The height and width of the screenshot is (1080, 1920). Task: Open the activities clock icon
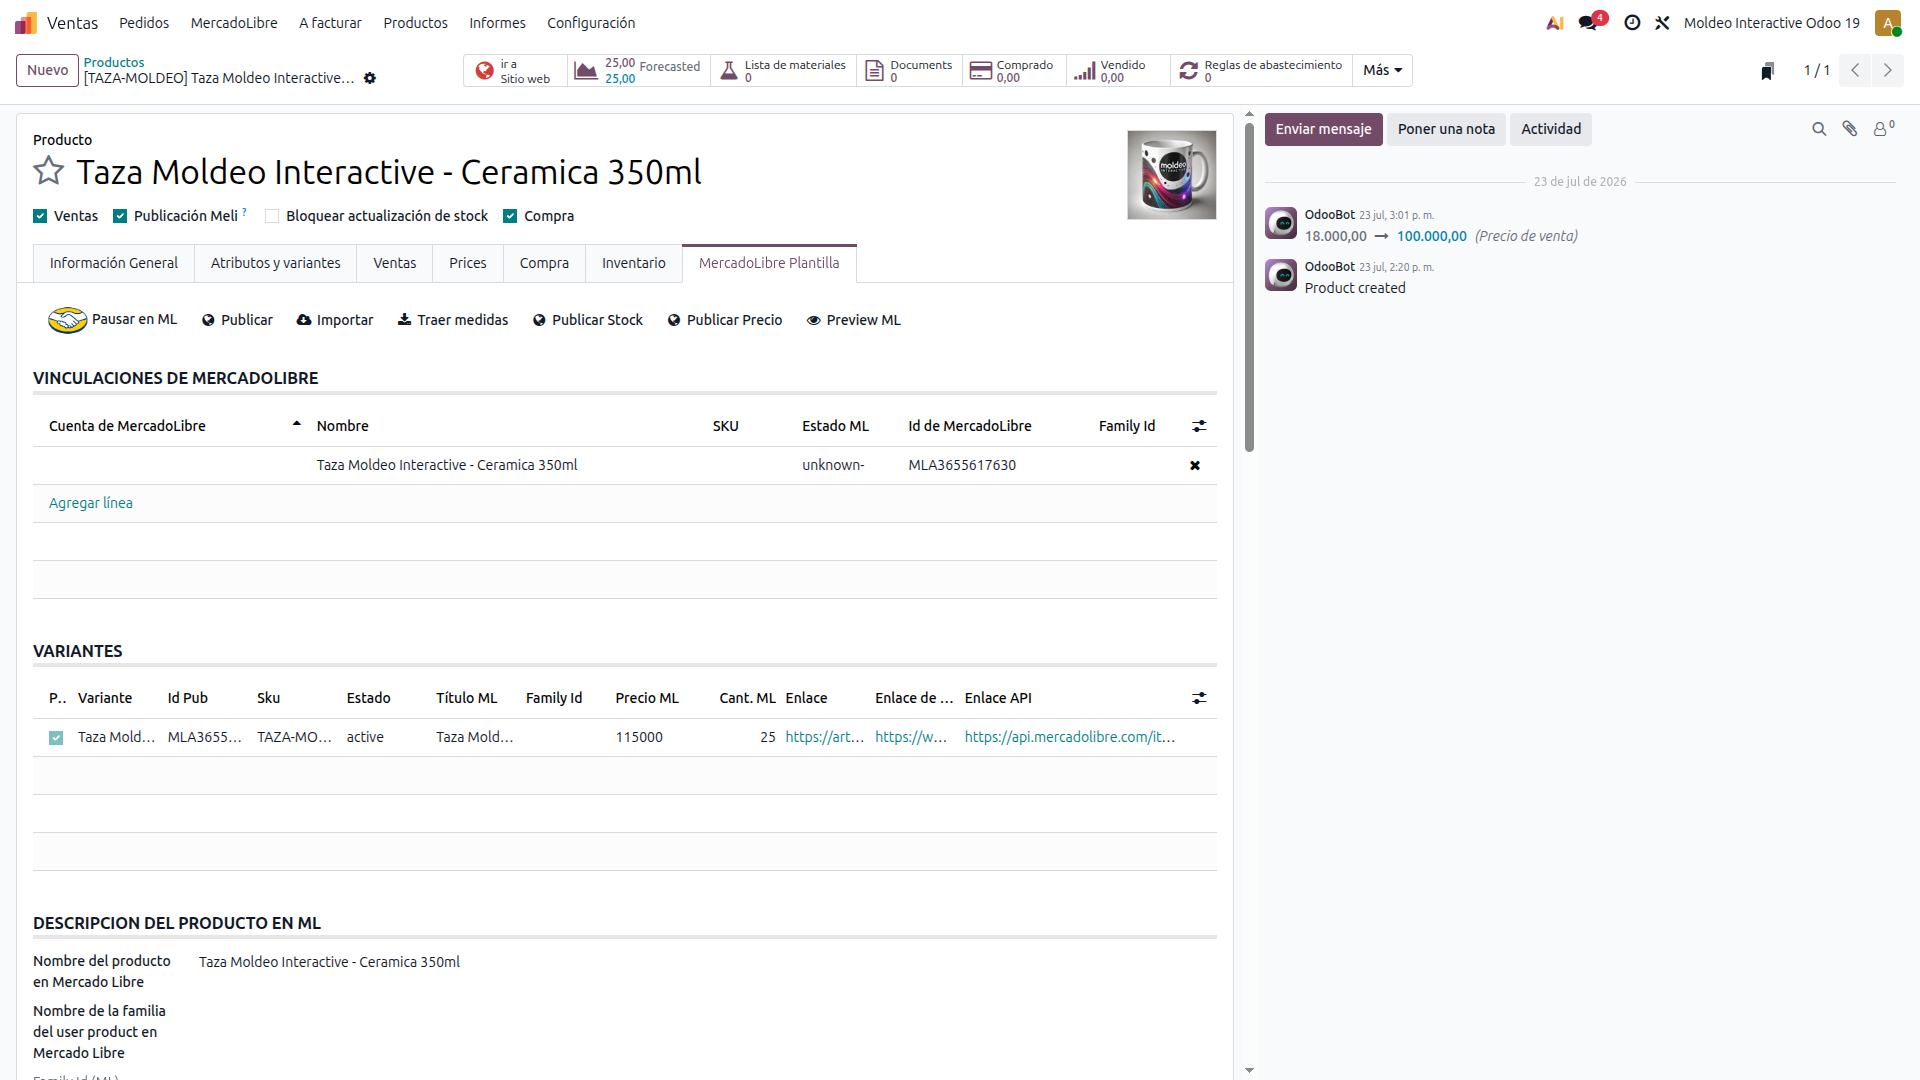[1632, 22]
